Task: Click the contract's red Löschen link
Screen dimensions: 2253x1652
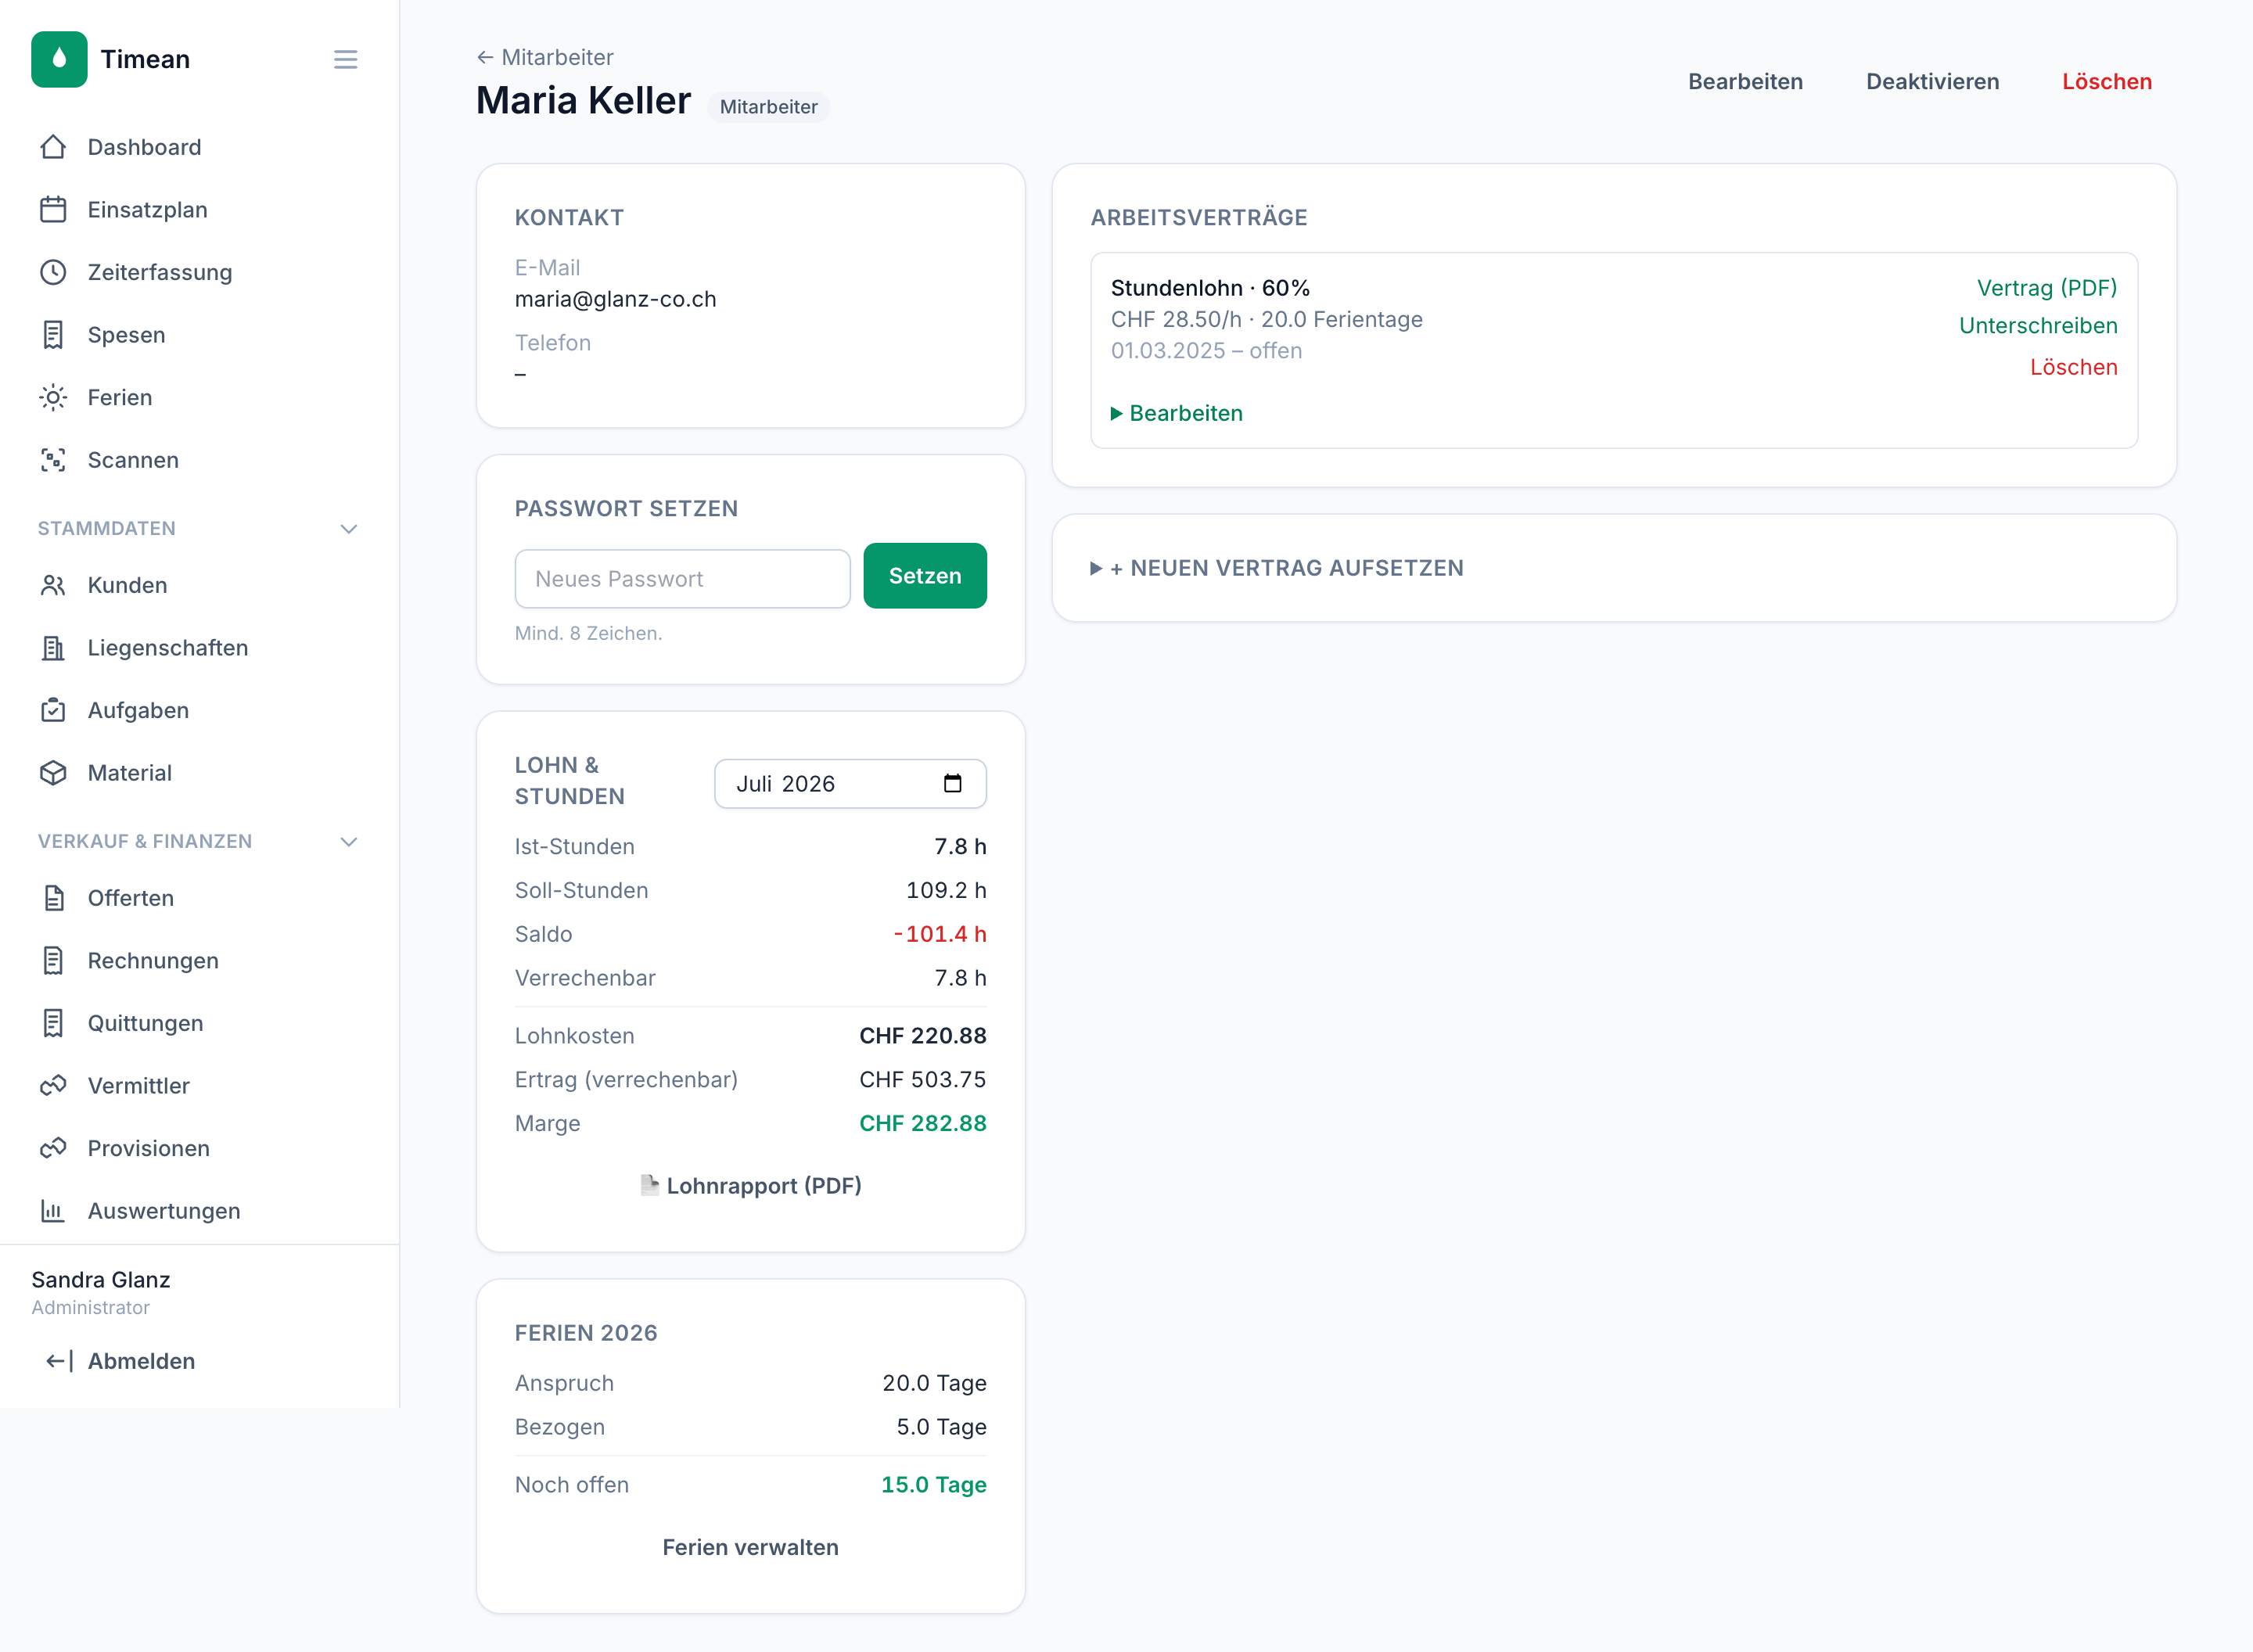Action: pos(2073,367)
